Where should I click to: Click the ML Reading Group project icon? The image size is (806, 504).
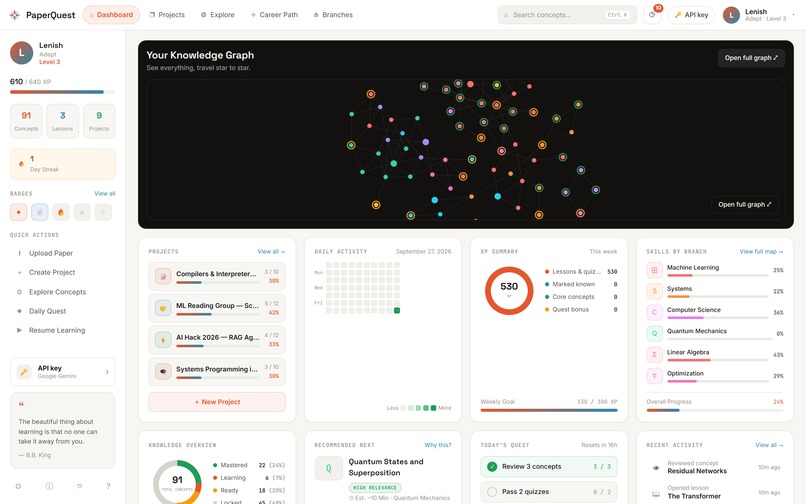pos(163,308)
